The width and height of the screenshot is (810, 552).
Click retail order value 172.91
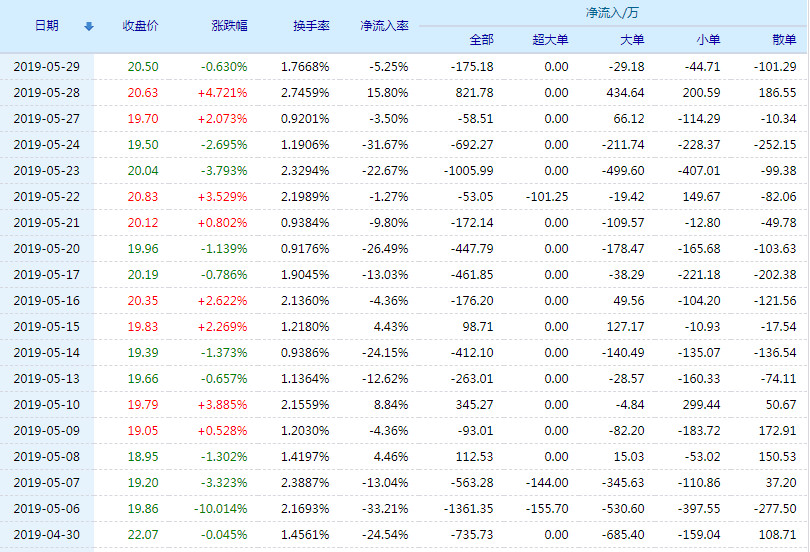pyautogui.click(x=777, y=431)
